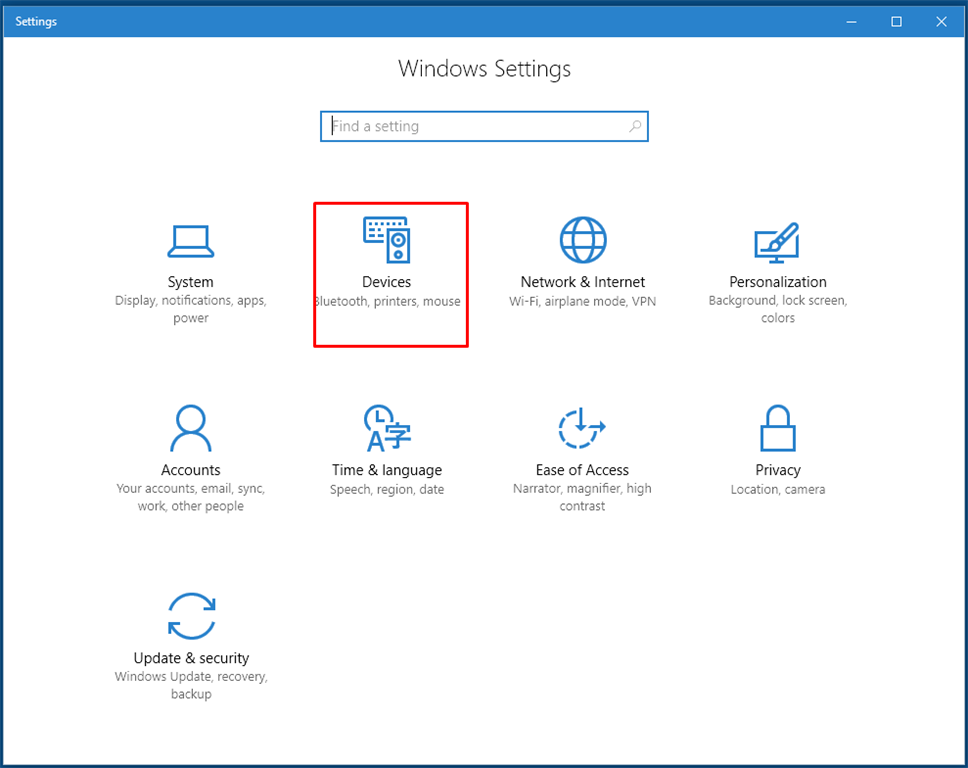Open the Network & Internet globe icon
Image resolution: width=968 pixels, height=768 pixels.
[x=583, y=240]
